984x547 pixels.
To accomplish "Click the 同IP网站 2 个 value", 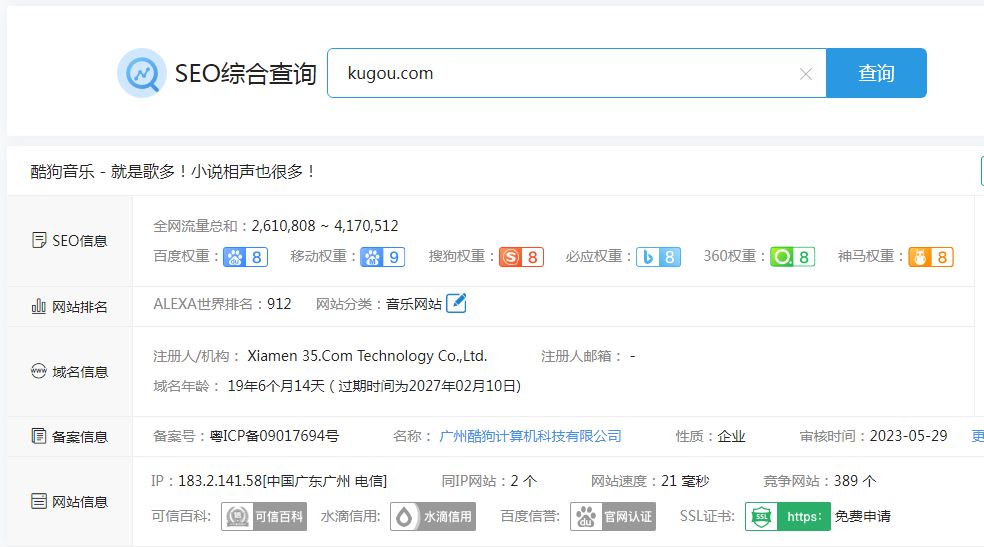I will click(523, 481).
